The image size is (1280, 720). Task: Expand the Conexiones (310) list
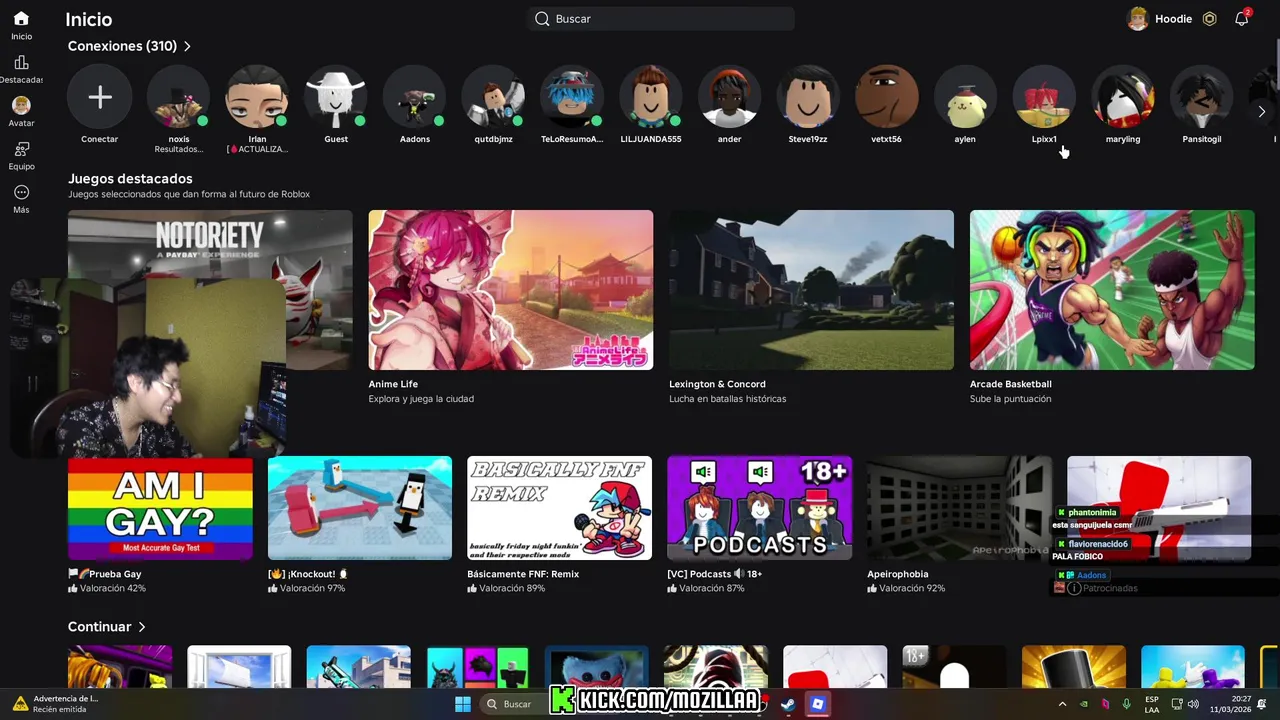(x=129, y=46)
